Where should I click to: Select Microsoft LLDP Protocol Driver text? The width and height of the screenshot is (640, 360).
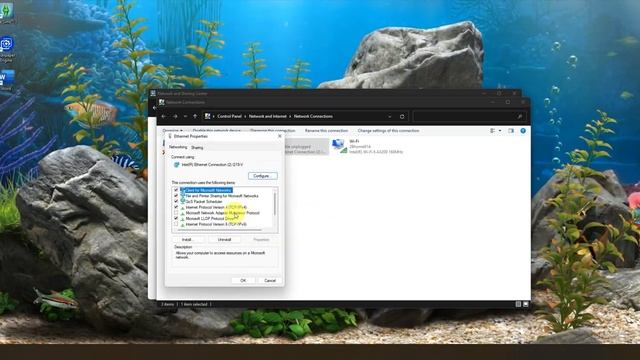coord(211,219)
